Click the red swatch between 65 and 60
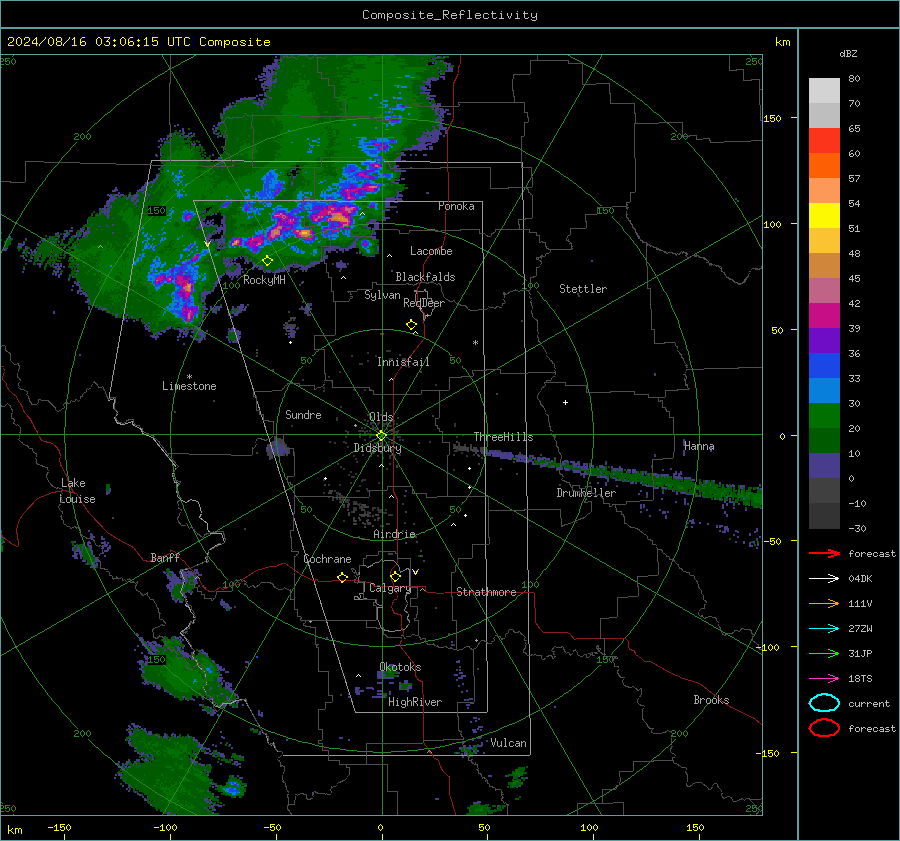The width and height of the screenshot is (900, 841). [824, 141]
